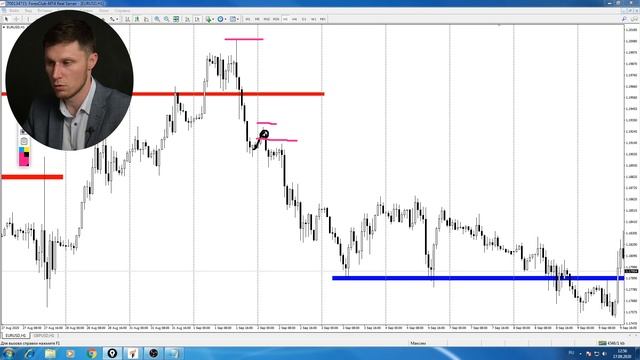Click the Максим profile status field
This screenshot has height=360, width=640.
(418, 343)
